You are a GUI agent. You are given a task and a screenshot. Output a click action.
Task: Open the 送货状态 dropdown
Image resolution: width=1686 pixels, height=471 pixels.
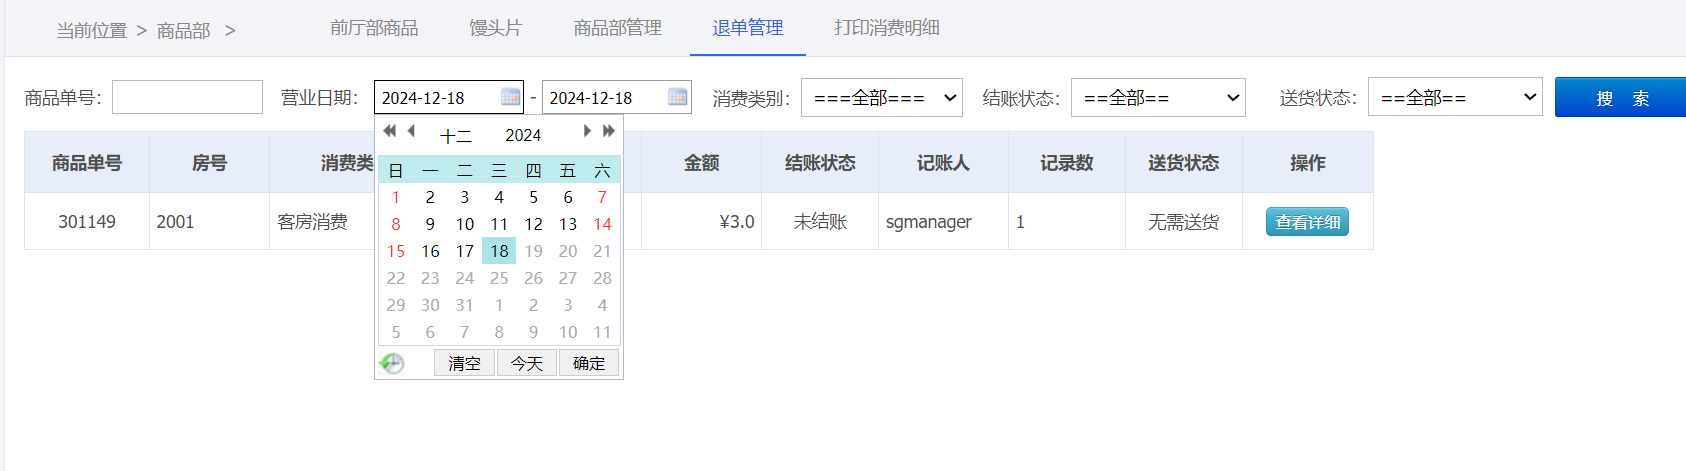click(x=1455, y=97)
